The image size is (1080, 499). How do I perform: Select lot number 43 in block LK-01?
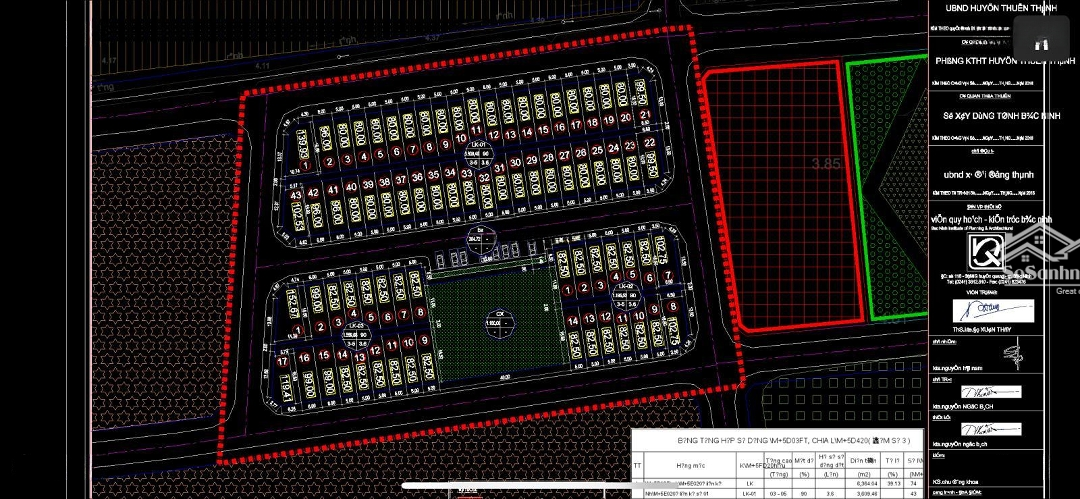pyautogui.click(x=296, y=194)
